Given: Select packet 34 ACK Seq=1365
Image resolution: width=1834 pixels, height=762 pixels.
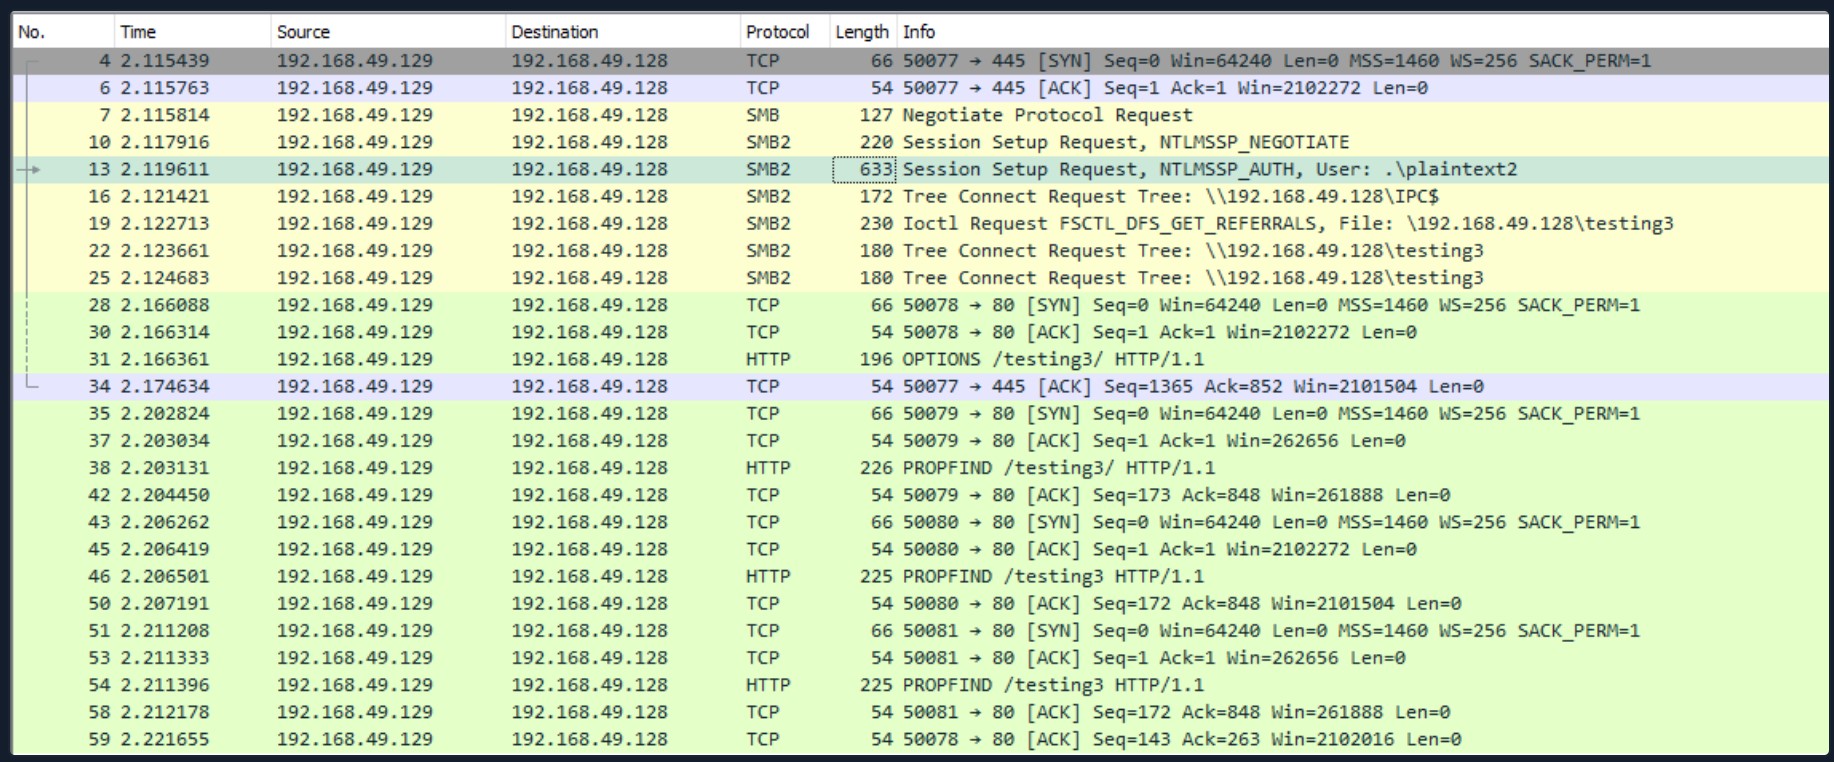Looking at the screenshot, I should point(920,386).
